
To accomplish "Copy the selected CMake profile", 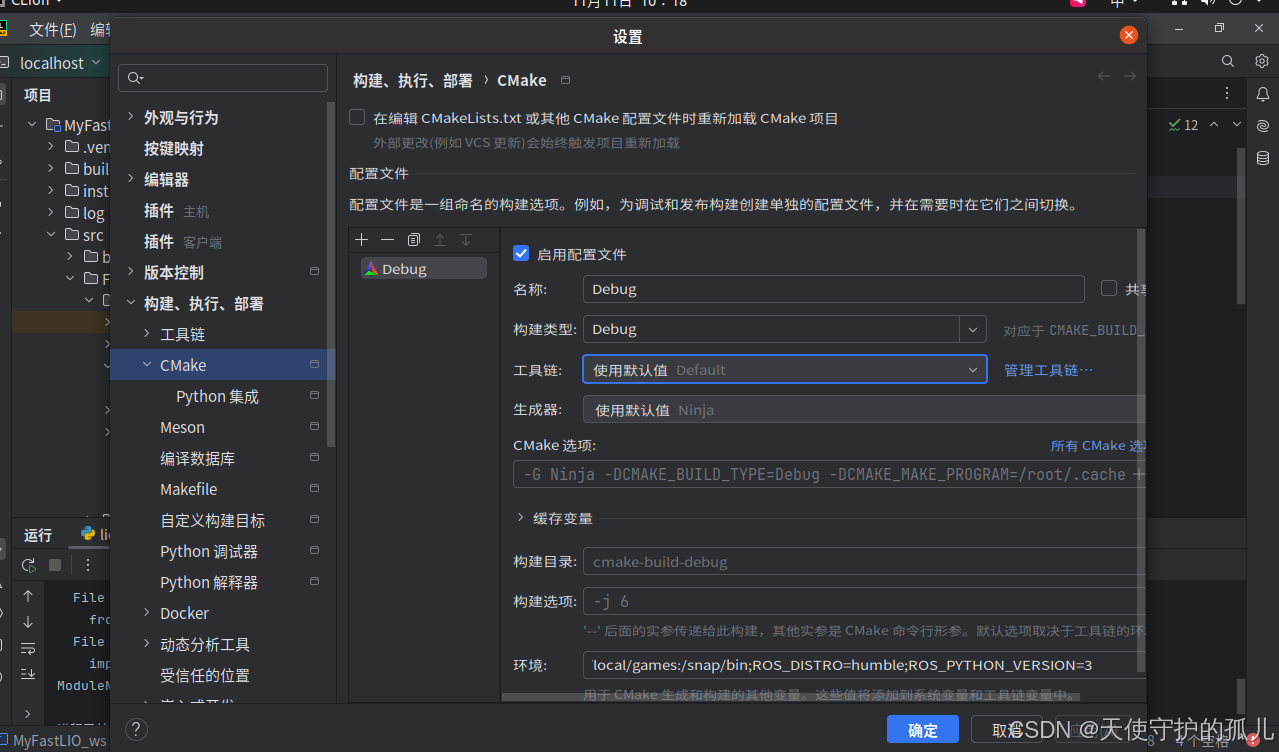I will coord(414,240).
